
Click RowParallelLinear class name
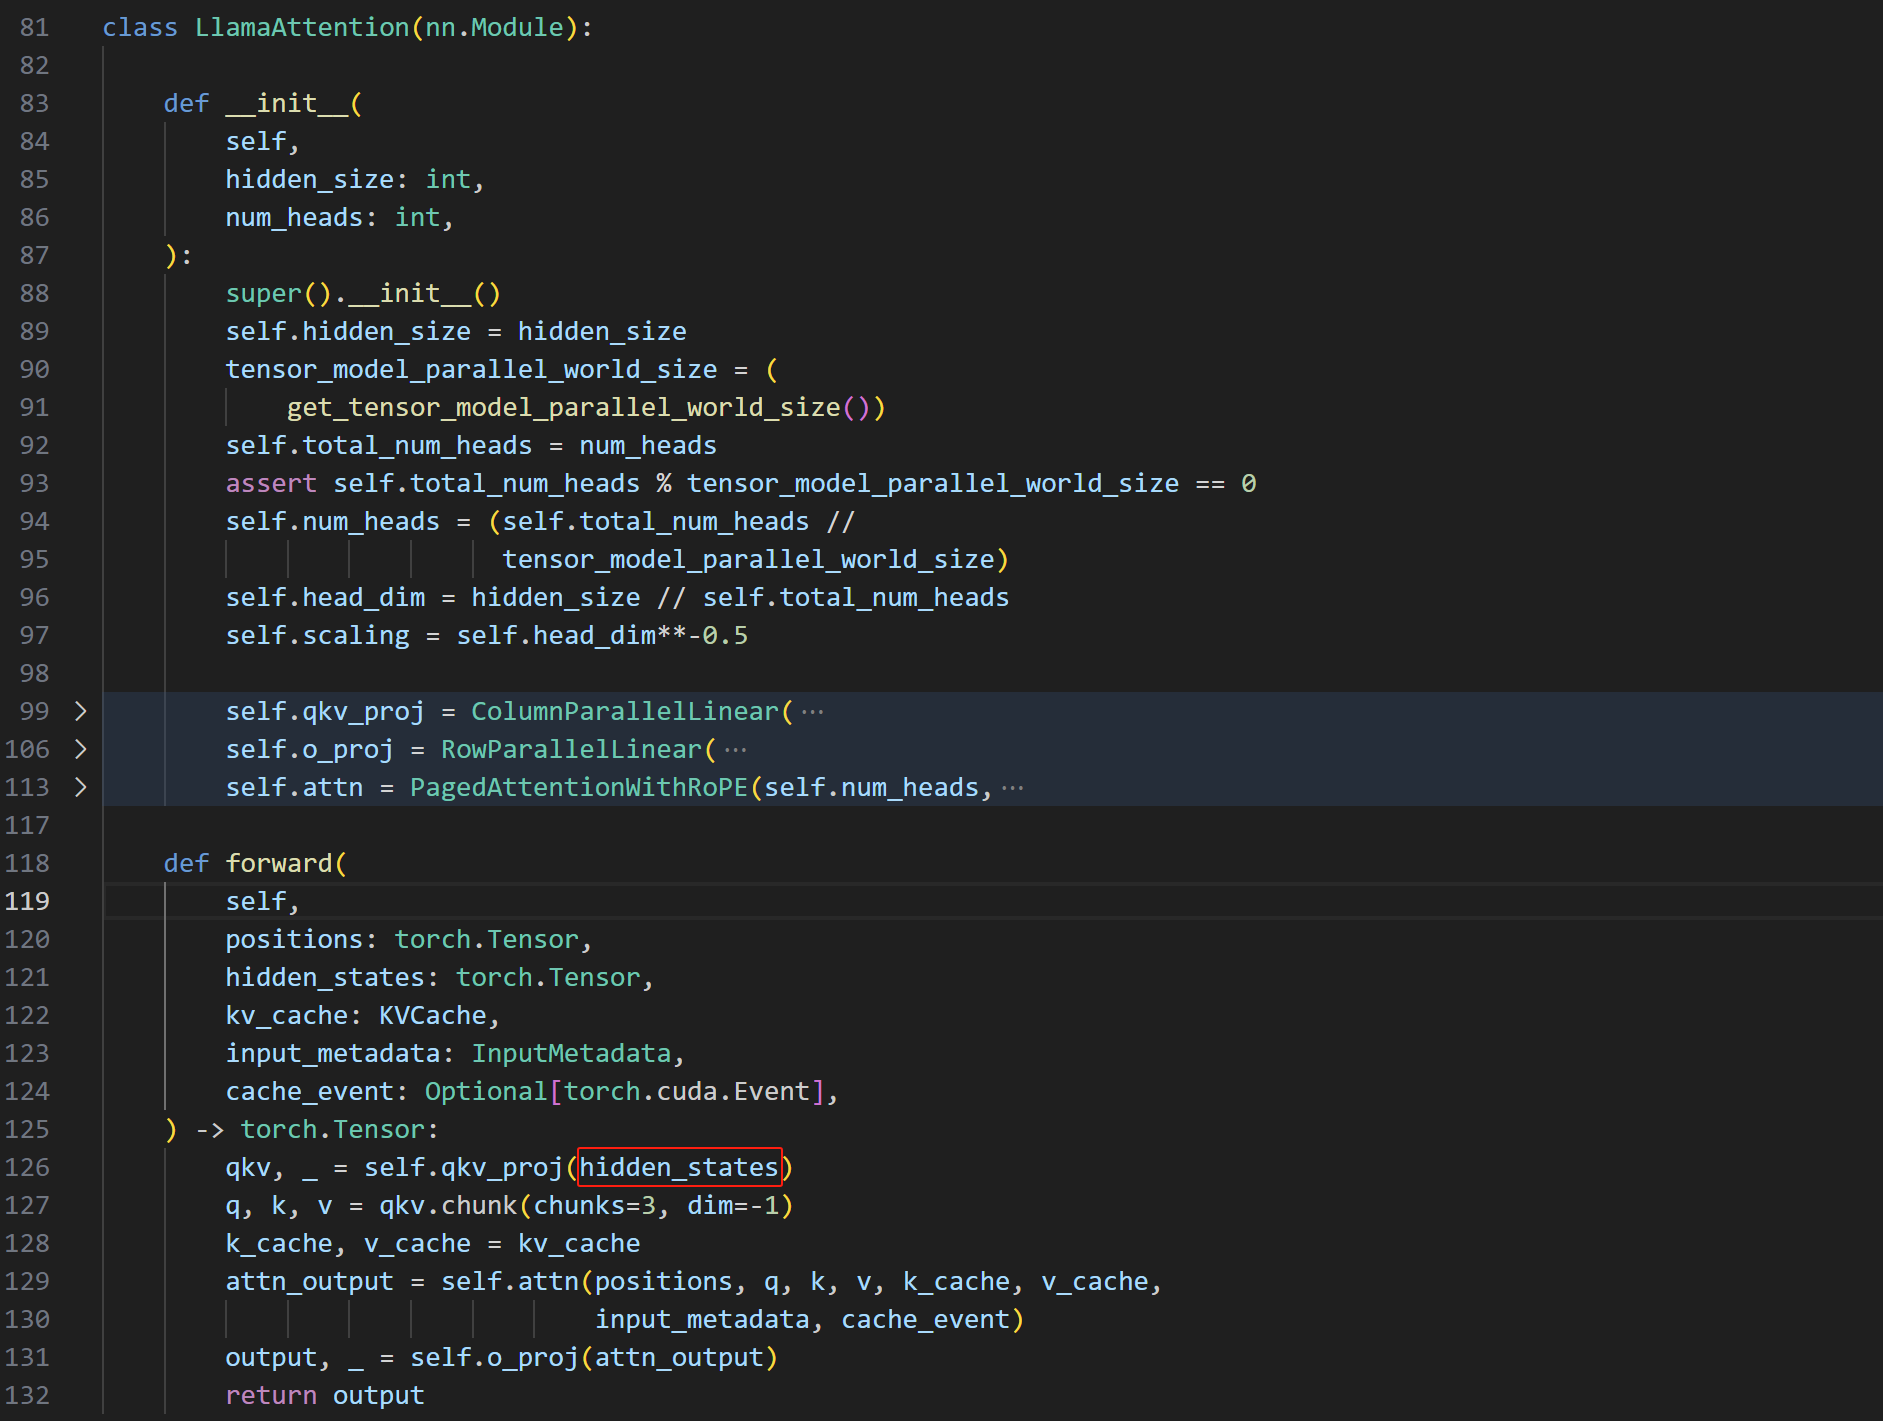572,749
